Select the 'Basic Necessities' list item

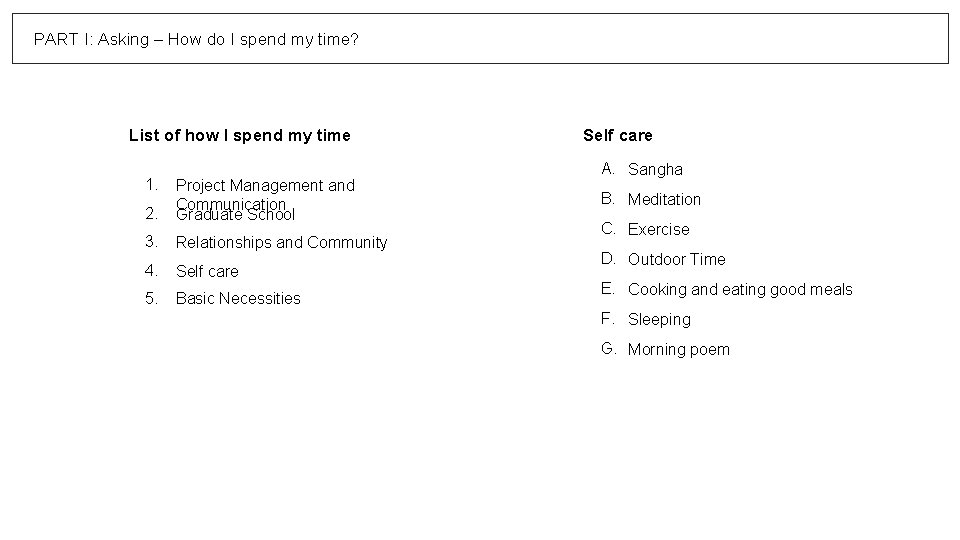click(238, 298)
